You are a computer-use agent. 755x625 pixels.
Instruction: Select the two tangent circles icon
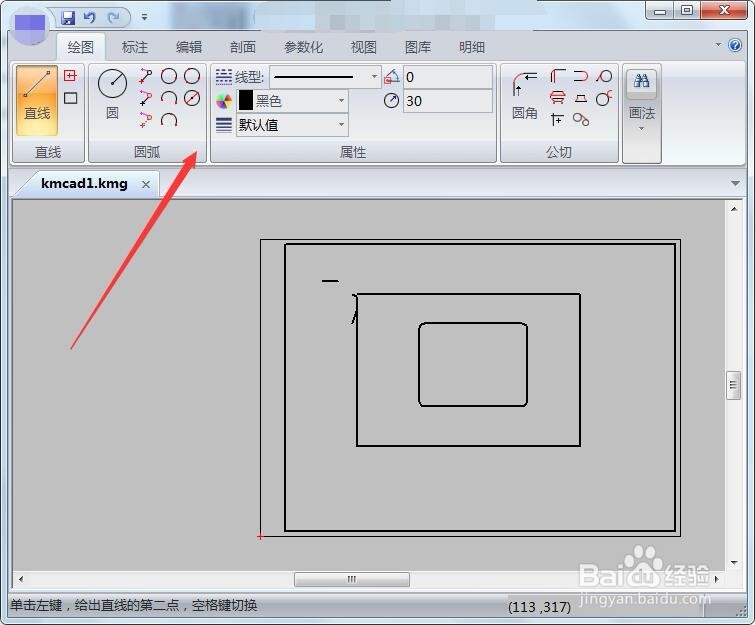[581, 119]
